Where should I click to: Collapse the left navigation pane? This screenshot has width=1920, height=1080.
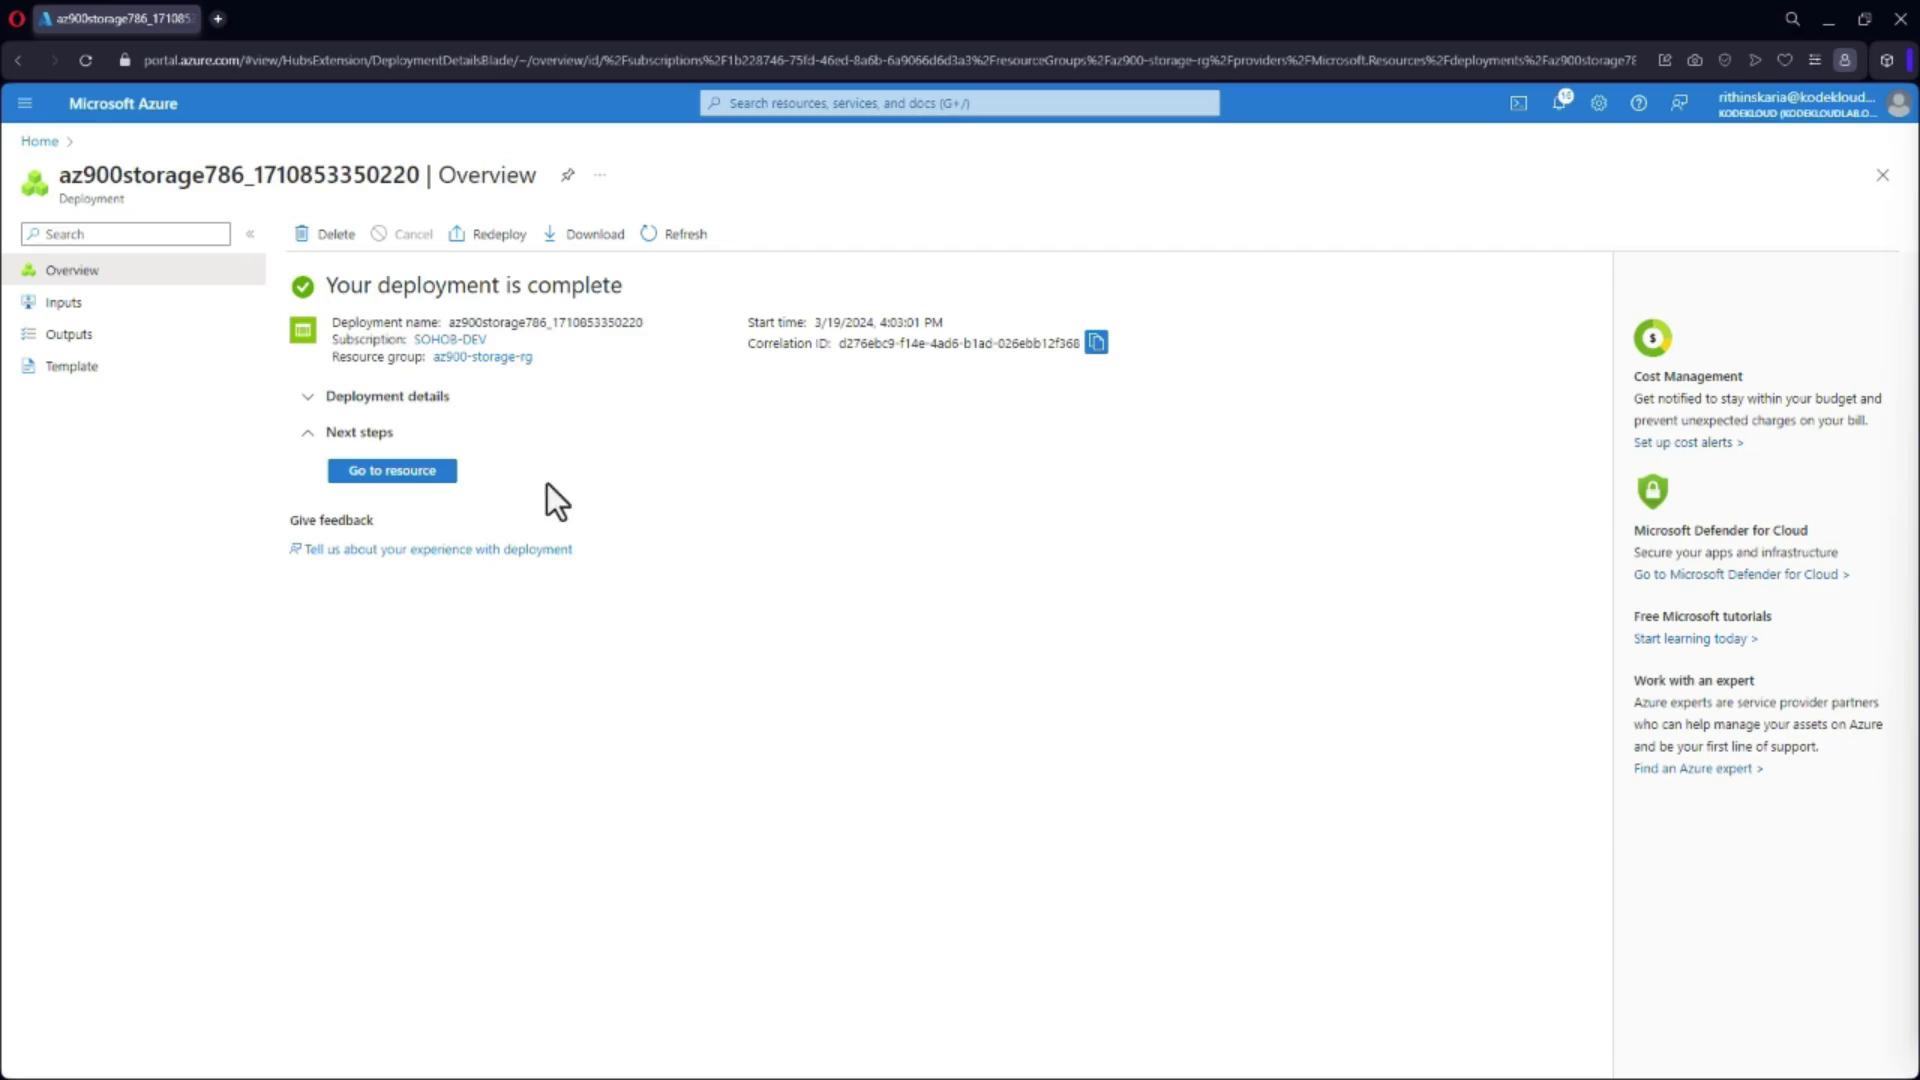[250, 234]
